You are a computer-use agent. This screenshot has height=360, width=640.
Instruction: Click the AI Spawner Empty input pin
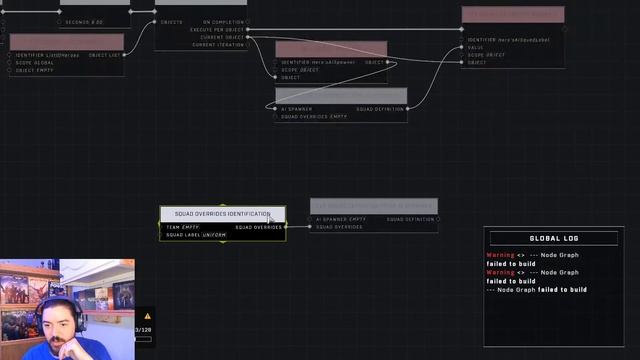pos(310,219)
